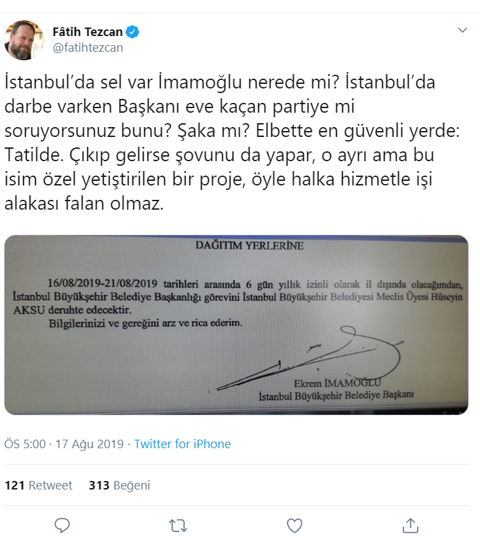
Task: View the 121 Retweet list
Action: [x=38, y=485]
